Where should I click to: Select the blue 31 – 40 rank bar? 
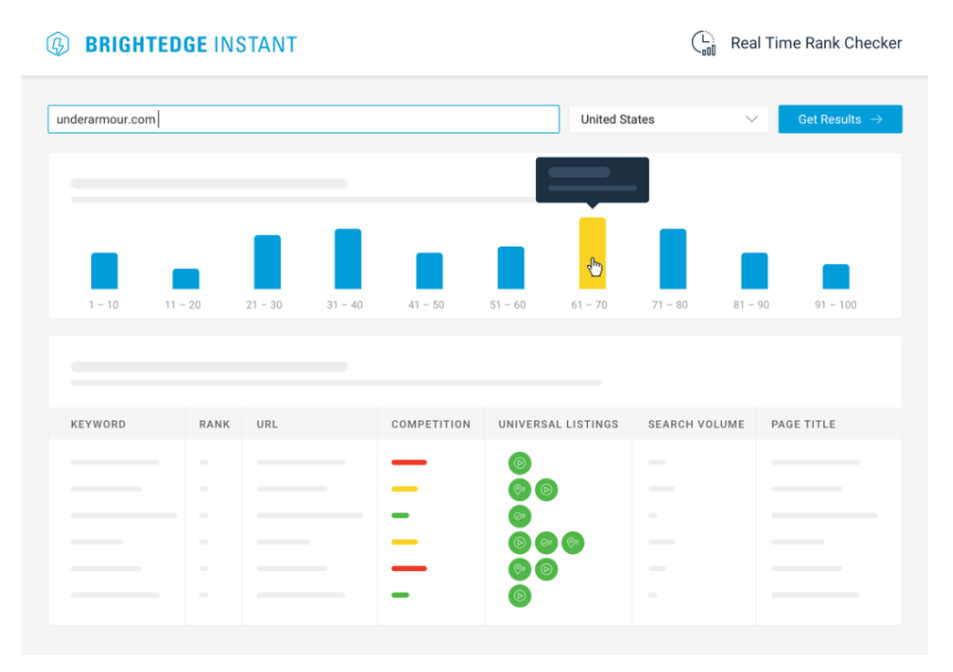[348, 259]
